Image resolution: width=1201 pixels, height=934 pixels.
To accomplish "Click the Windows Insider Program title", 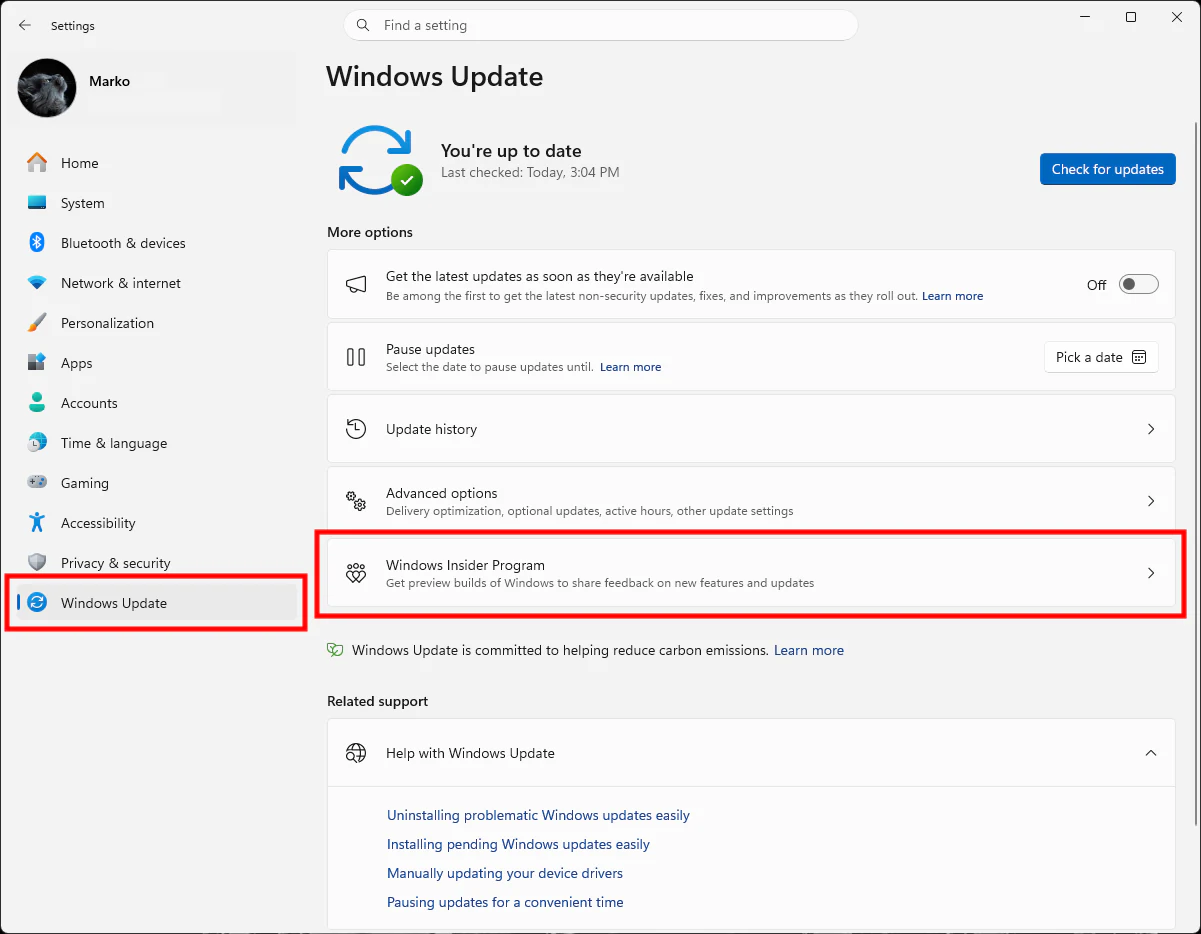I will pyautogui.click(x=465, y=565).
